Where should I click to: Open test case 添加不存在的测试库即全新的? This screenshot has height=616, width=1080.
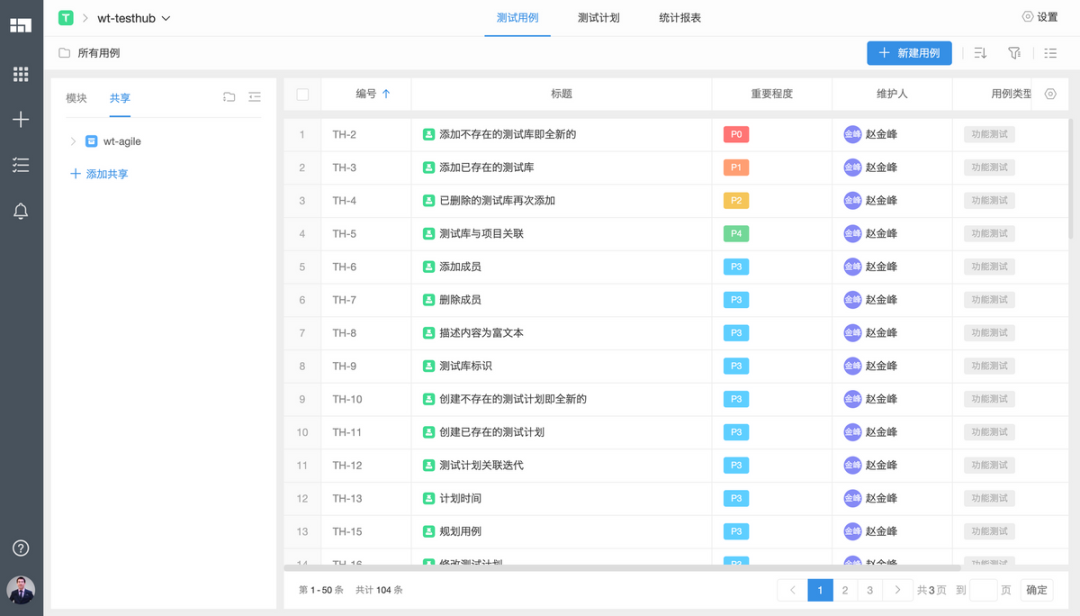click(508, 134)
